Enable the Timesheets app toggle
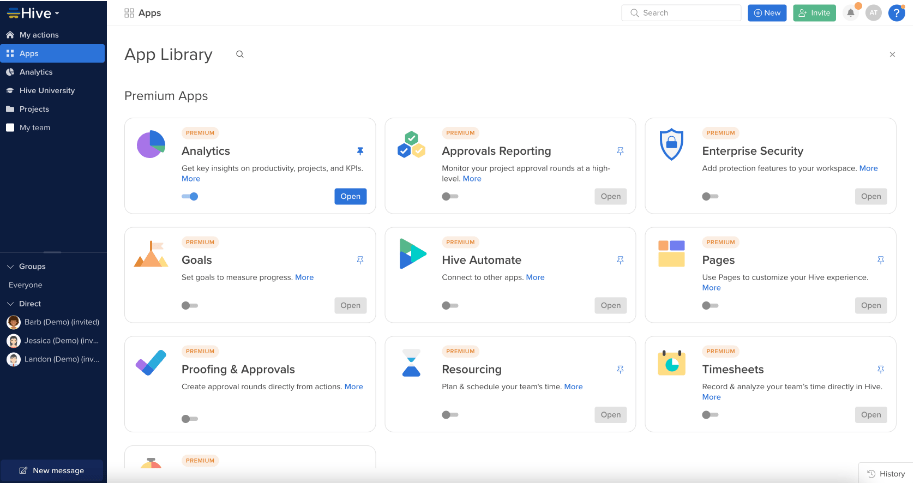This screenshot has width=913, height=486. [x=710, y=414]
